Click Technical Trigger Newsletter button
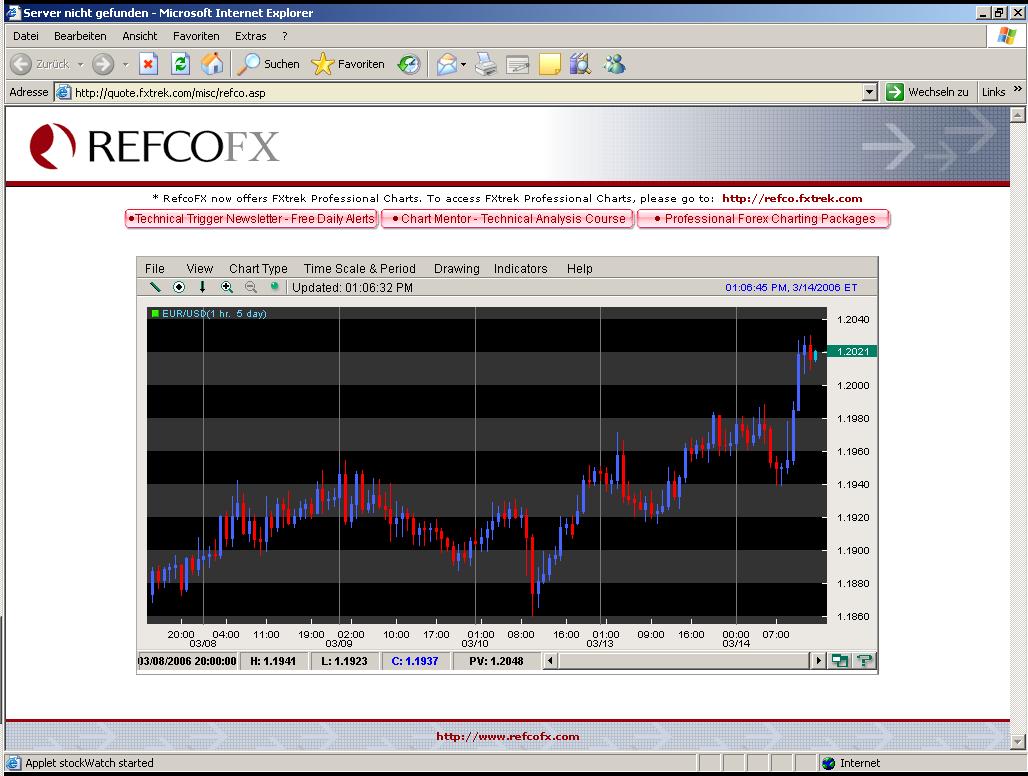1028x776 pixels. click(252, 219)
